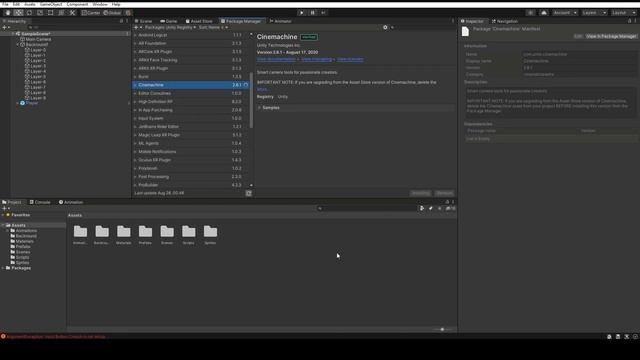Open the Layout dropdown

[x=623, y=13]
